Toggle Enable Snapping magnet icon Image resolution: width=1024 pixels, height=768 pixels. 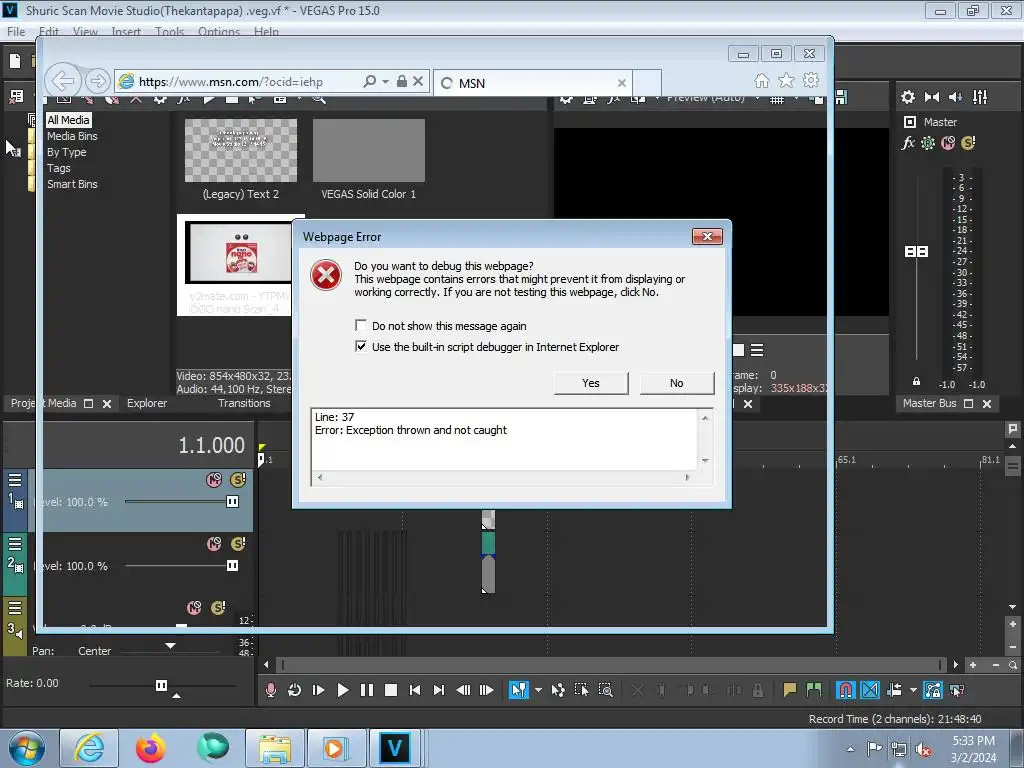point(845,690)
